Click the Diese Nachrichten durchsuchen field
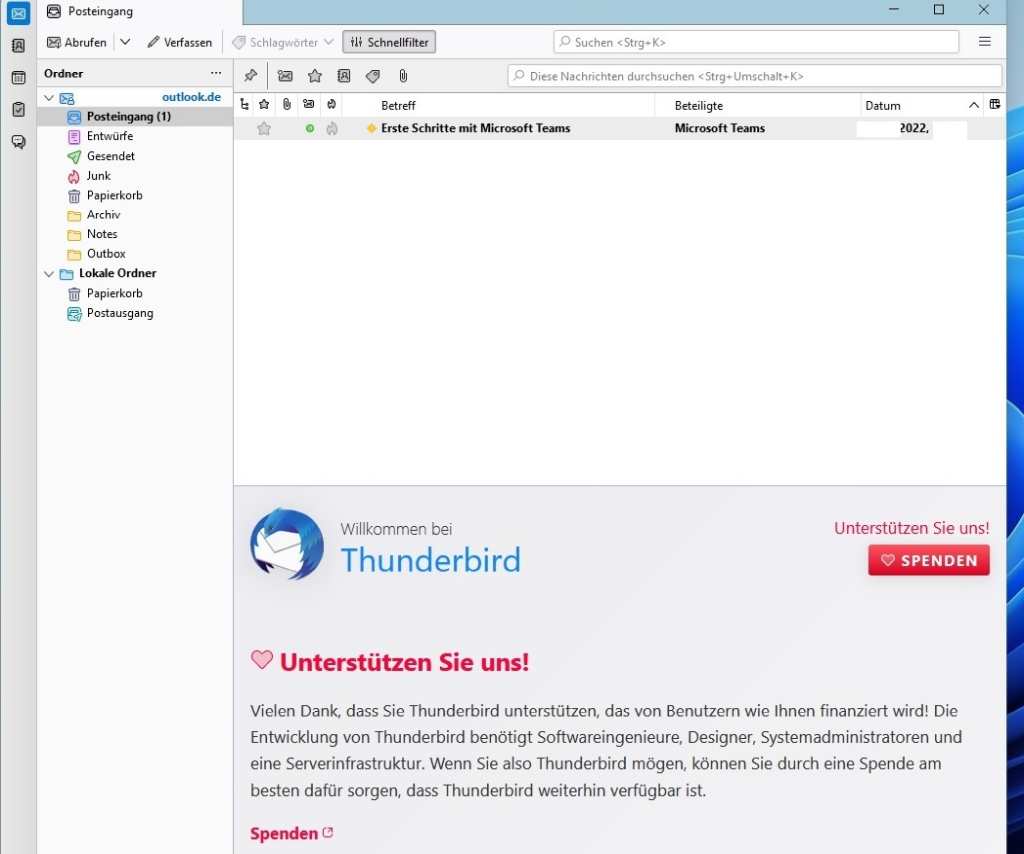The image size is (1024, 854). [754, 76]
